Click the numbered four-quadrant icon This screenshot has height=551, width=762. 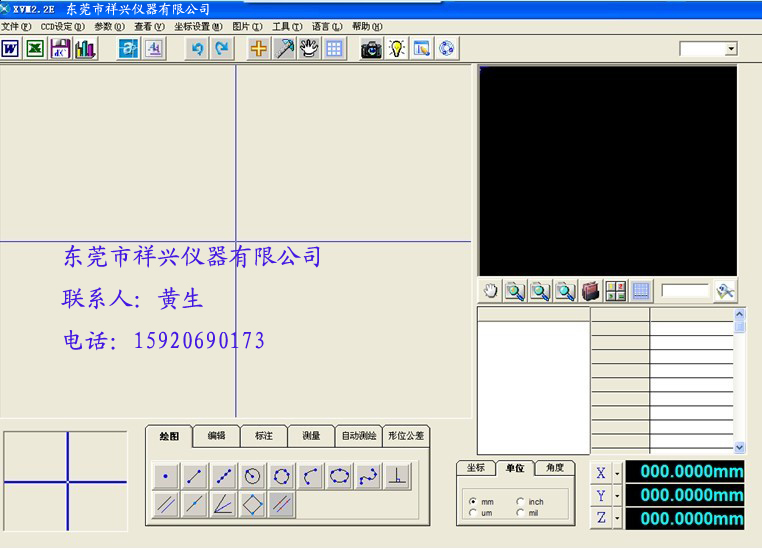(616, 291)
